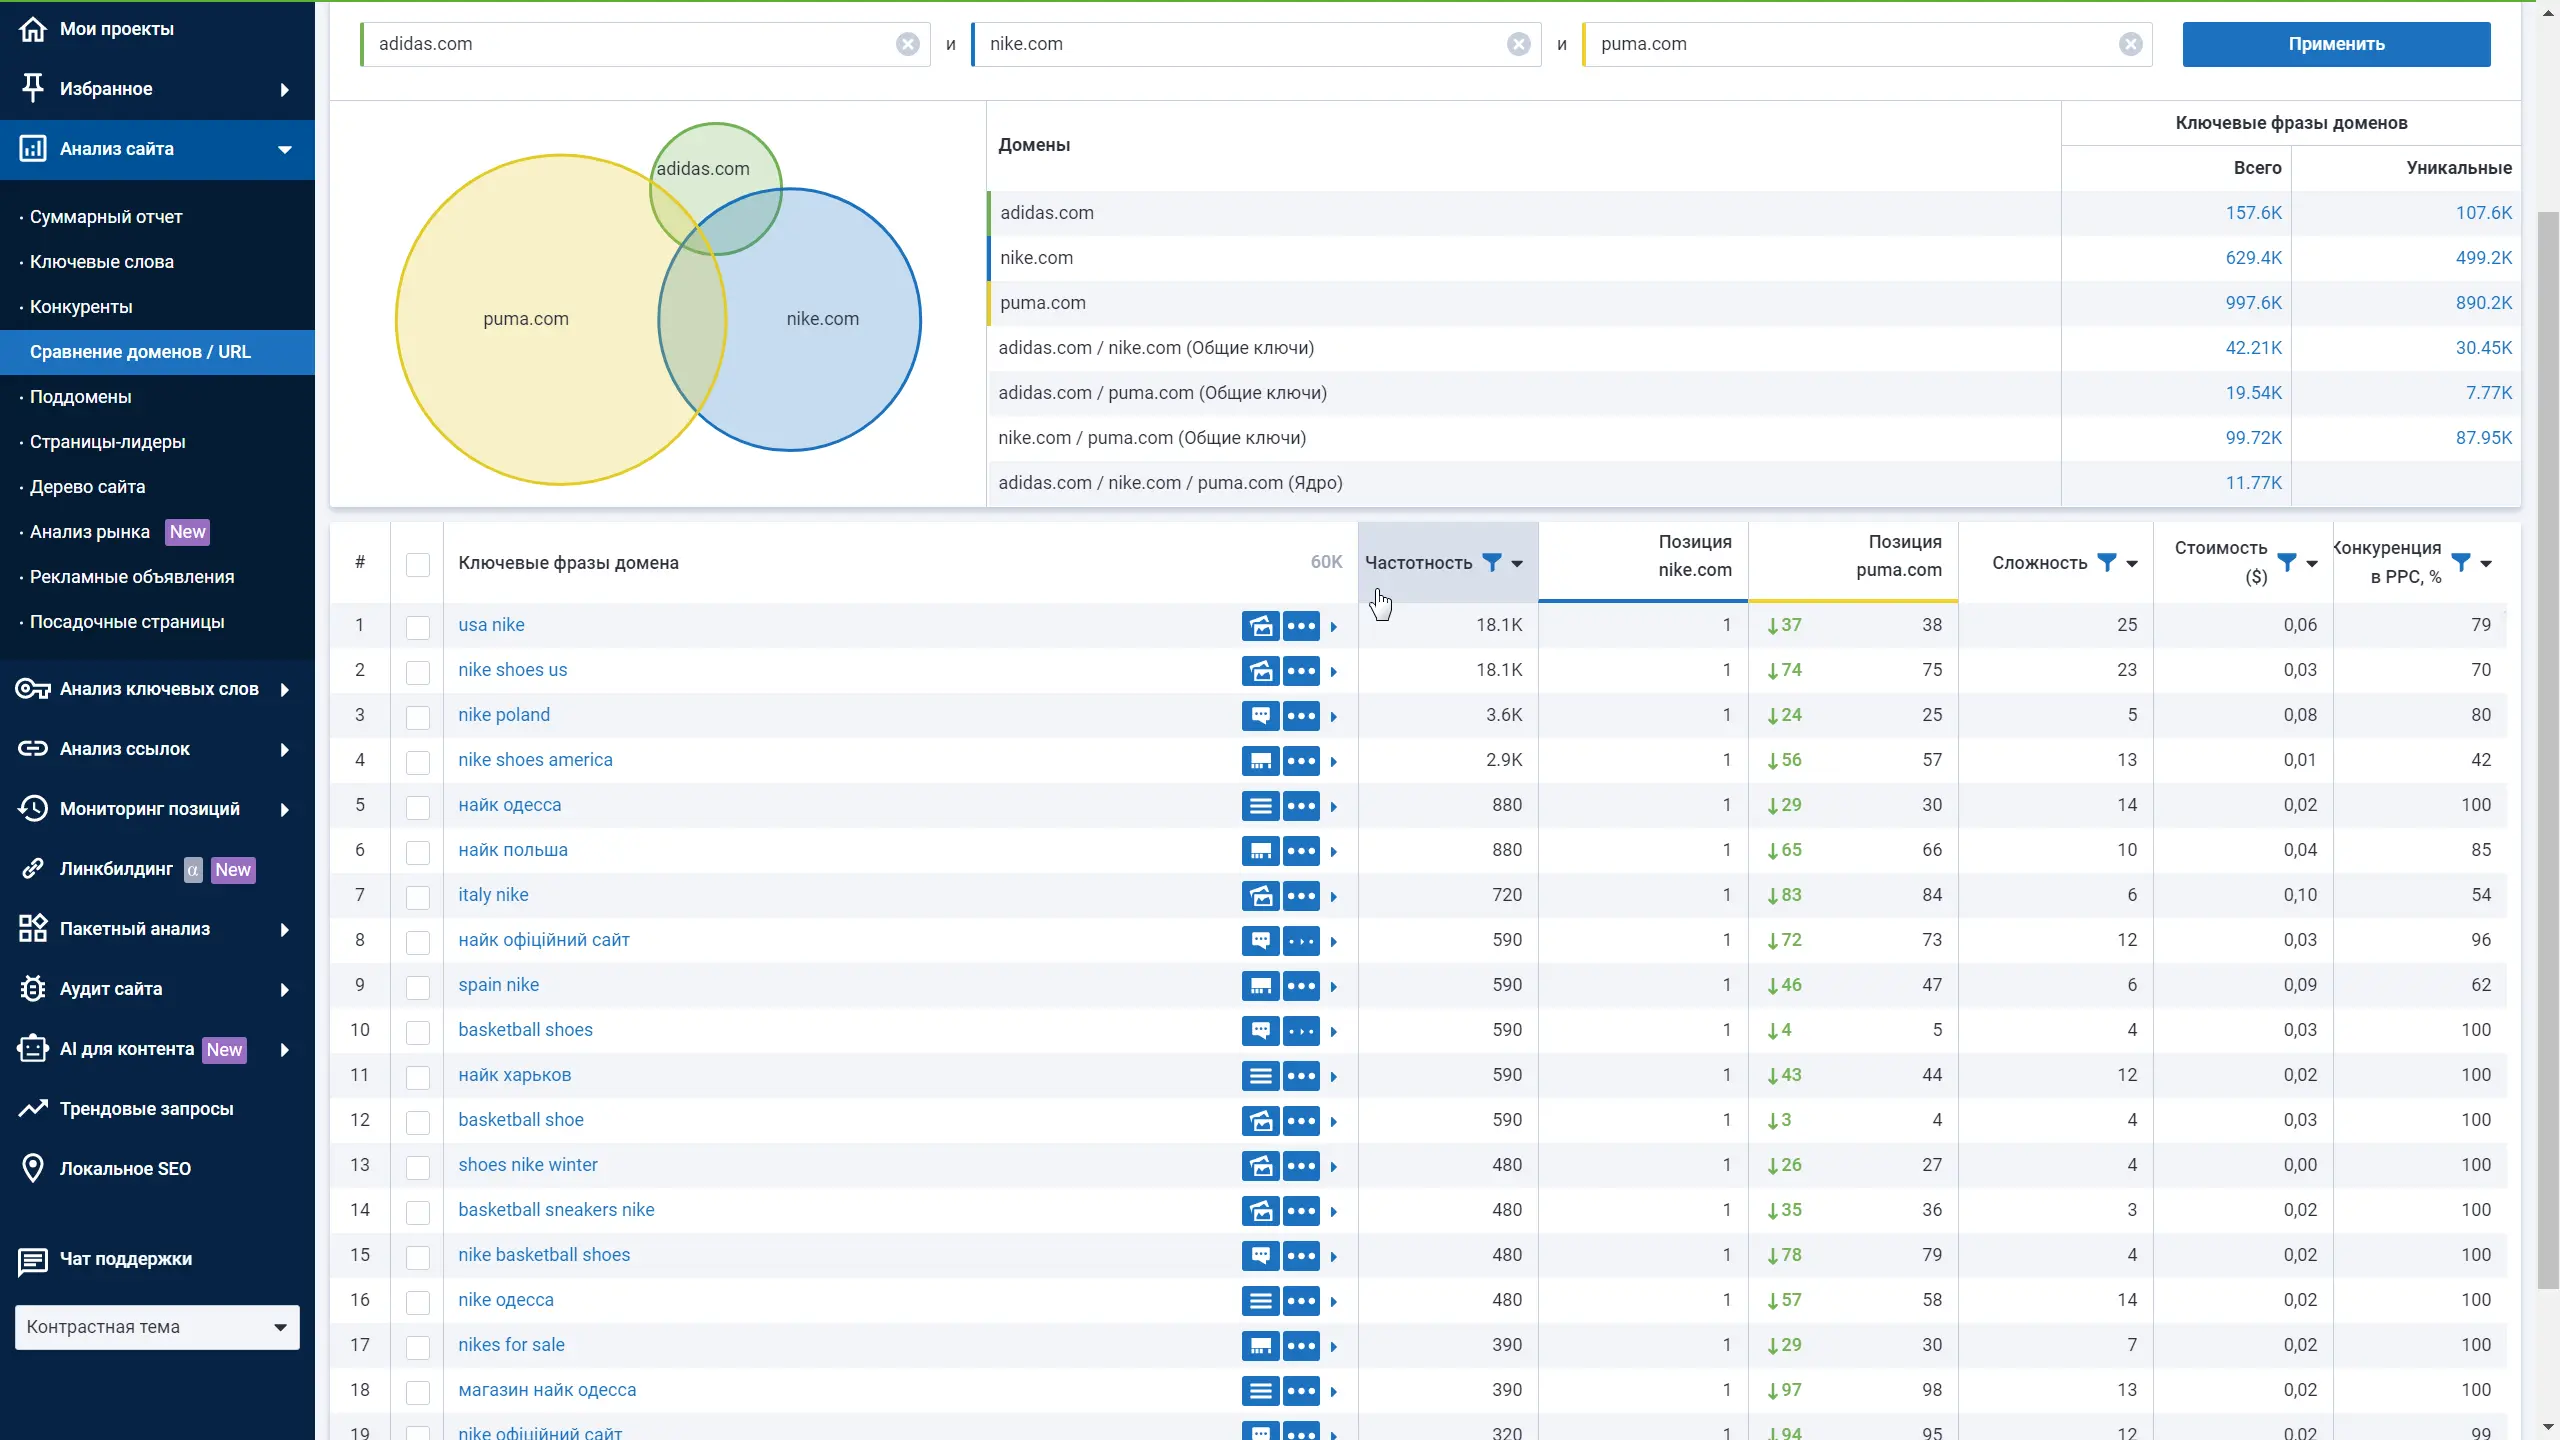
Task: Open the 'nike shoes america' keyword link
Action: click(x=535, y=760)
